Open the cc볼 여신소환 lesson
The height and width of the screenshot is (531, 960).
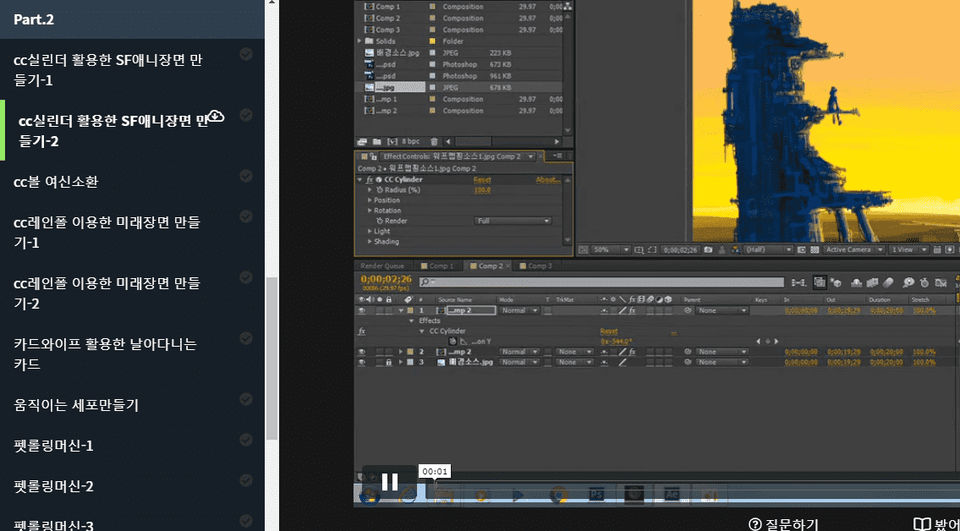(56, 182)
